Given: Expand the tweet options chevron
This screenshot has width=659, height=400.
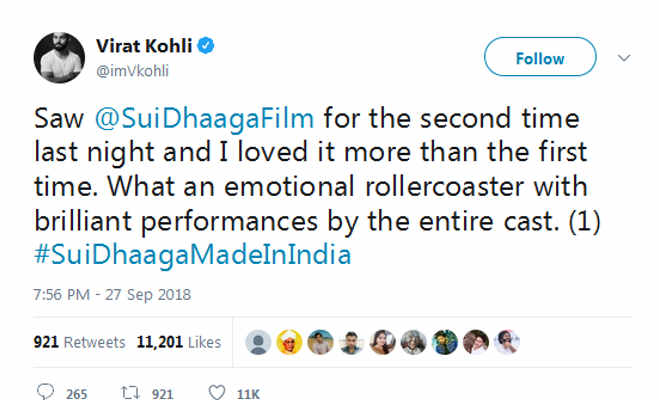Looking at the screenshot, I should 625,57.
